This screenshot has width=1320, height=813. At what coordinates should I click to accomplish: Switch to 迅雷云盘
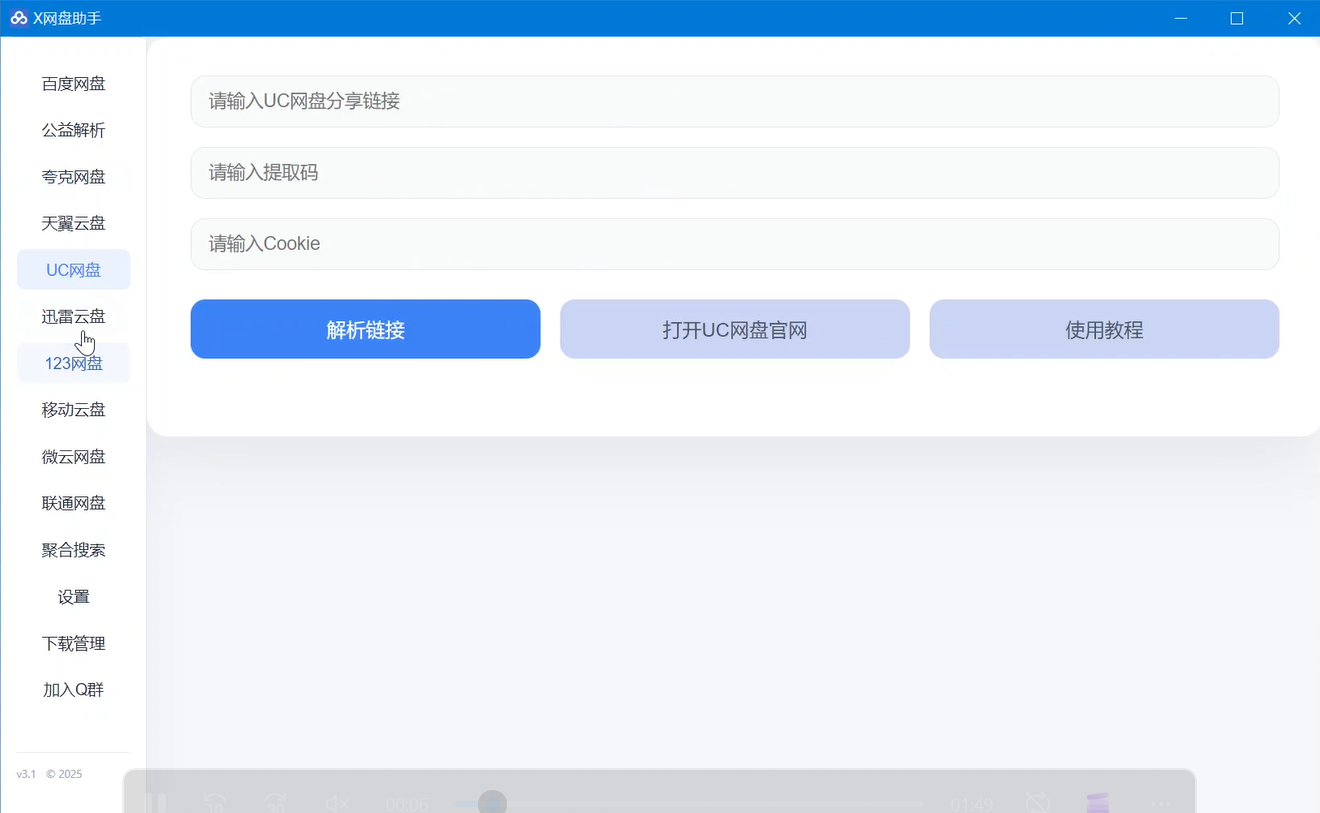click(73, 316)
